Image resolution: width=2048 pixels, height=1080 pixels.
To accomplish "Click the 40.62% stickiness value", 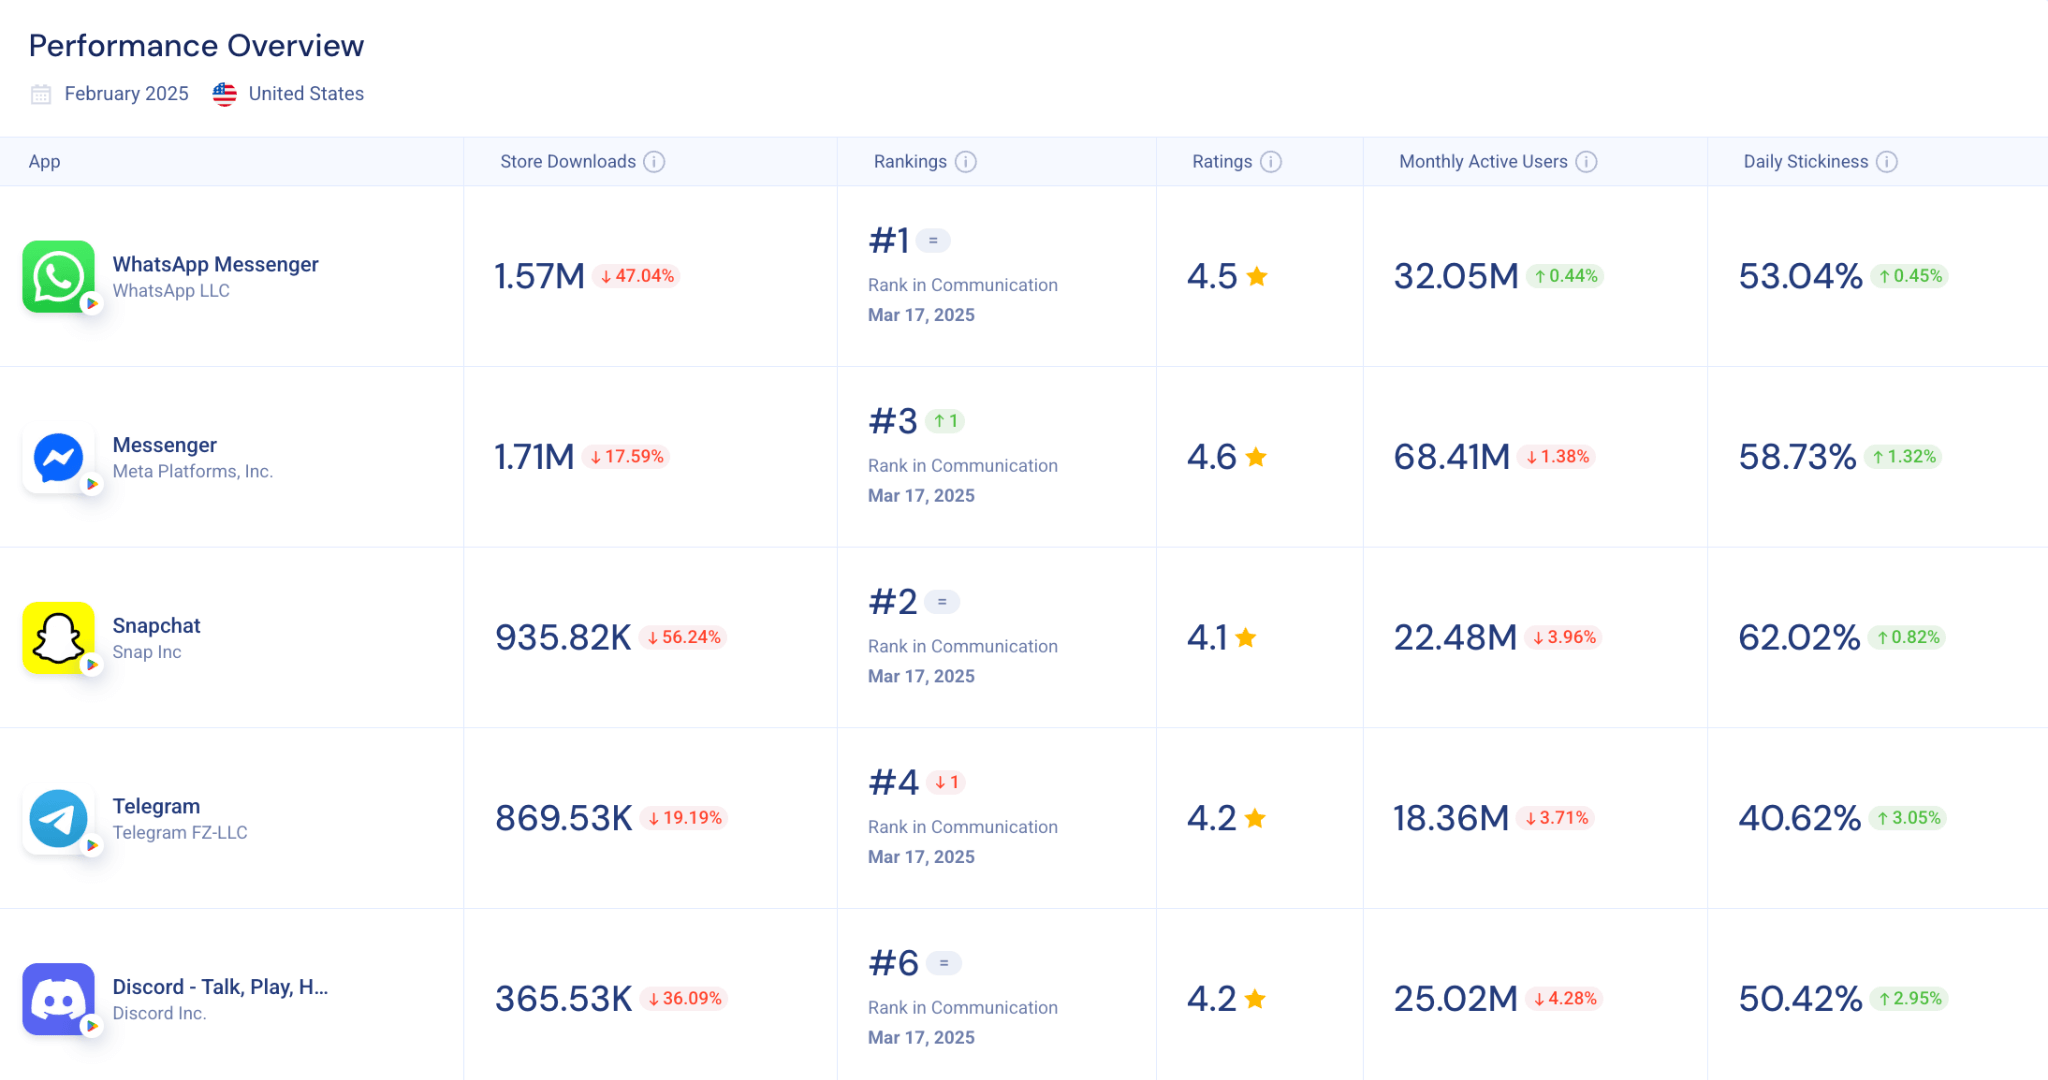I will pos(1800,819).
